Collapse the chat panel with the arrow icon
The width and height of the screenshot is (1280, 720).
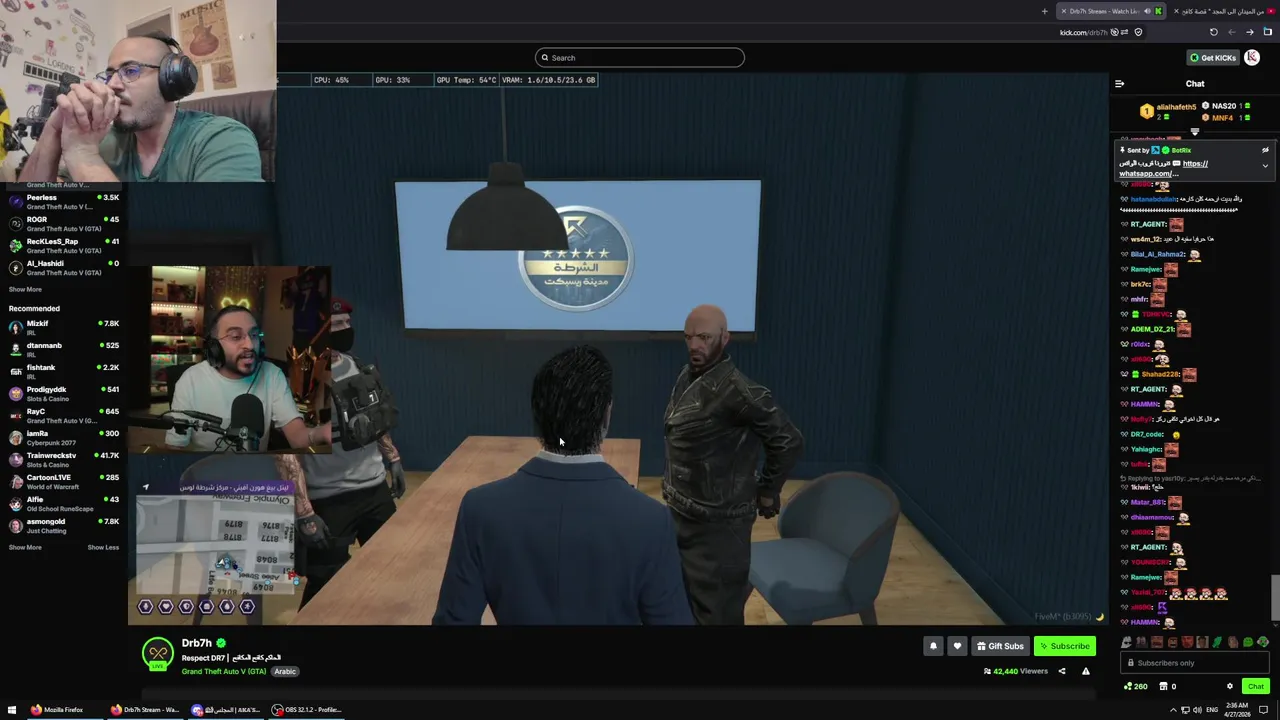click(1119, 84)
